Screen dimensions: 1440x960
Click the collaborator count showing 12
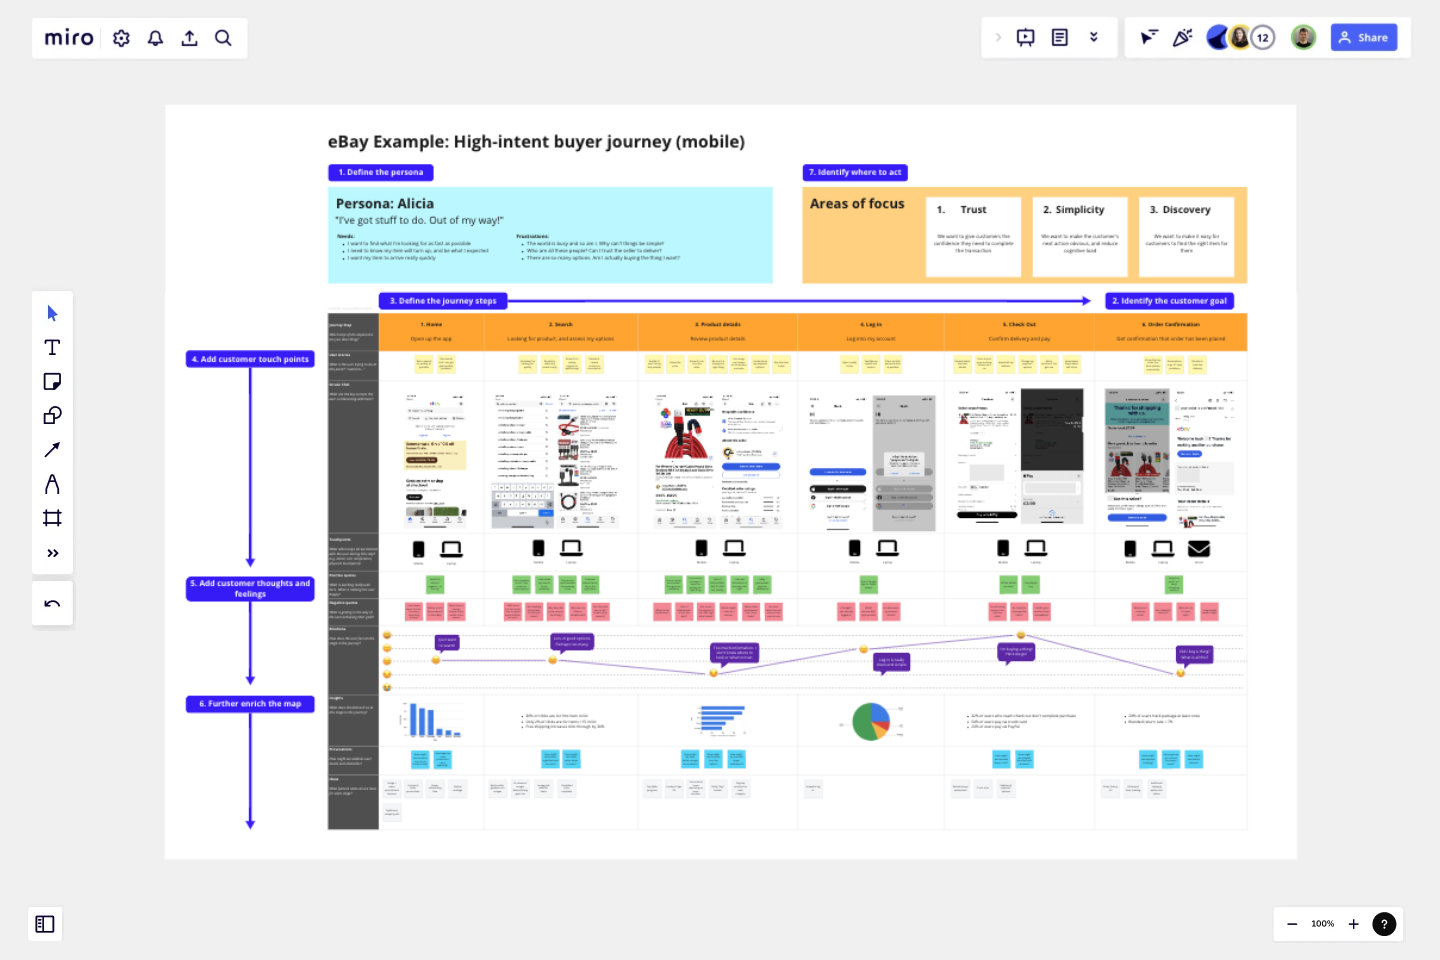pos(1262,37)
